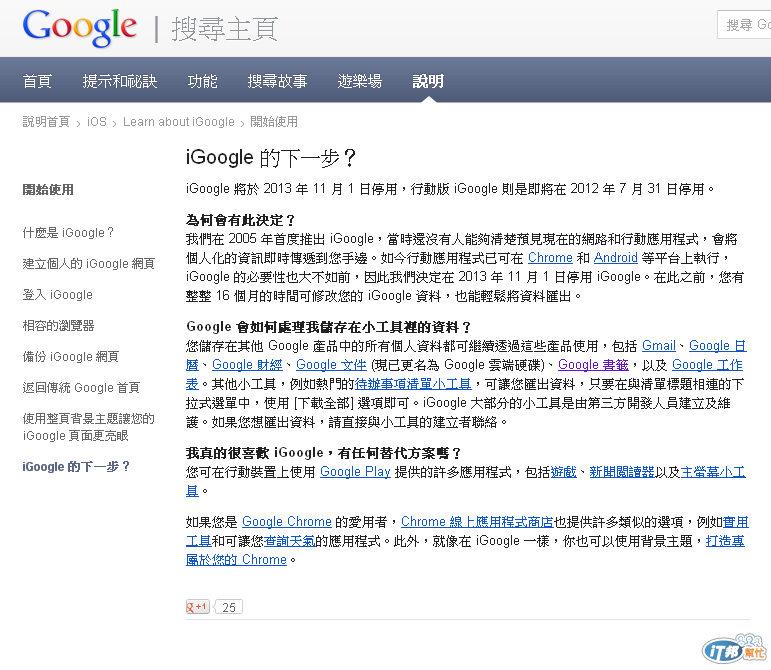Open the 搜尋故事 nav tab
The height and width of the screenshot is (670, 771).
[x=277, y=81]
